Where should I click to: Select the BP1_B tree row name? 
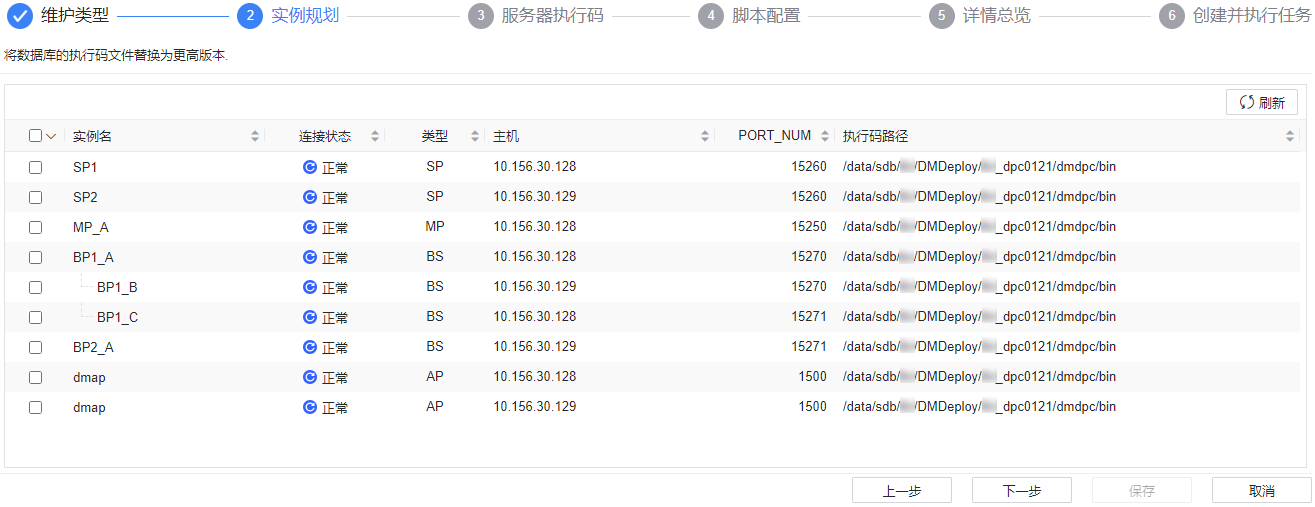117,287
